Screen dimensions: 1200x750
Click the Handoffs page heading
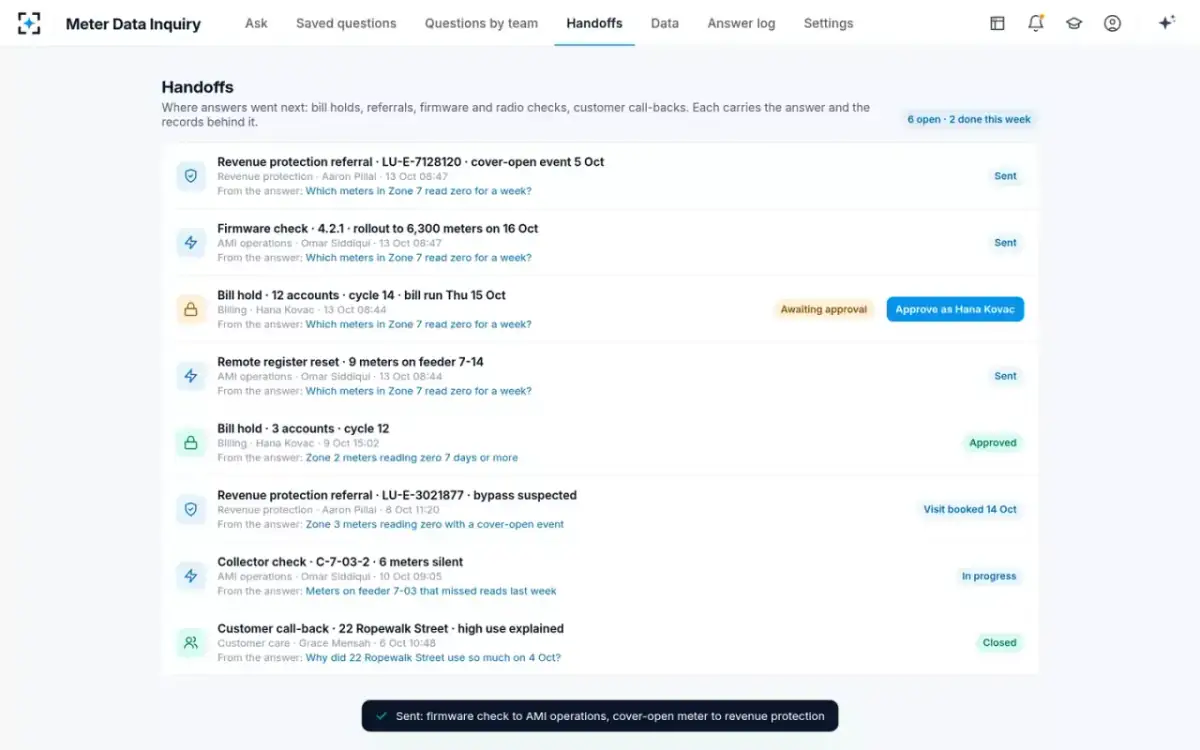point(198,88)
